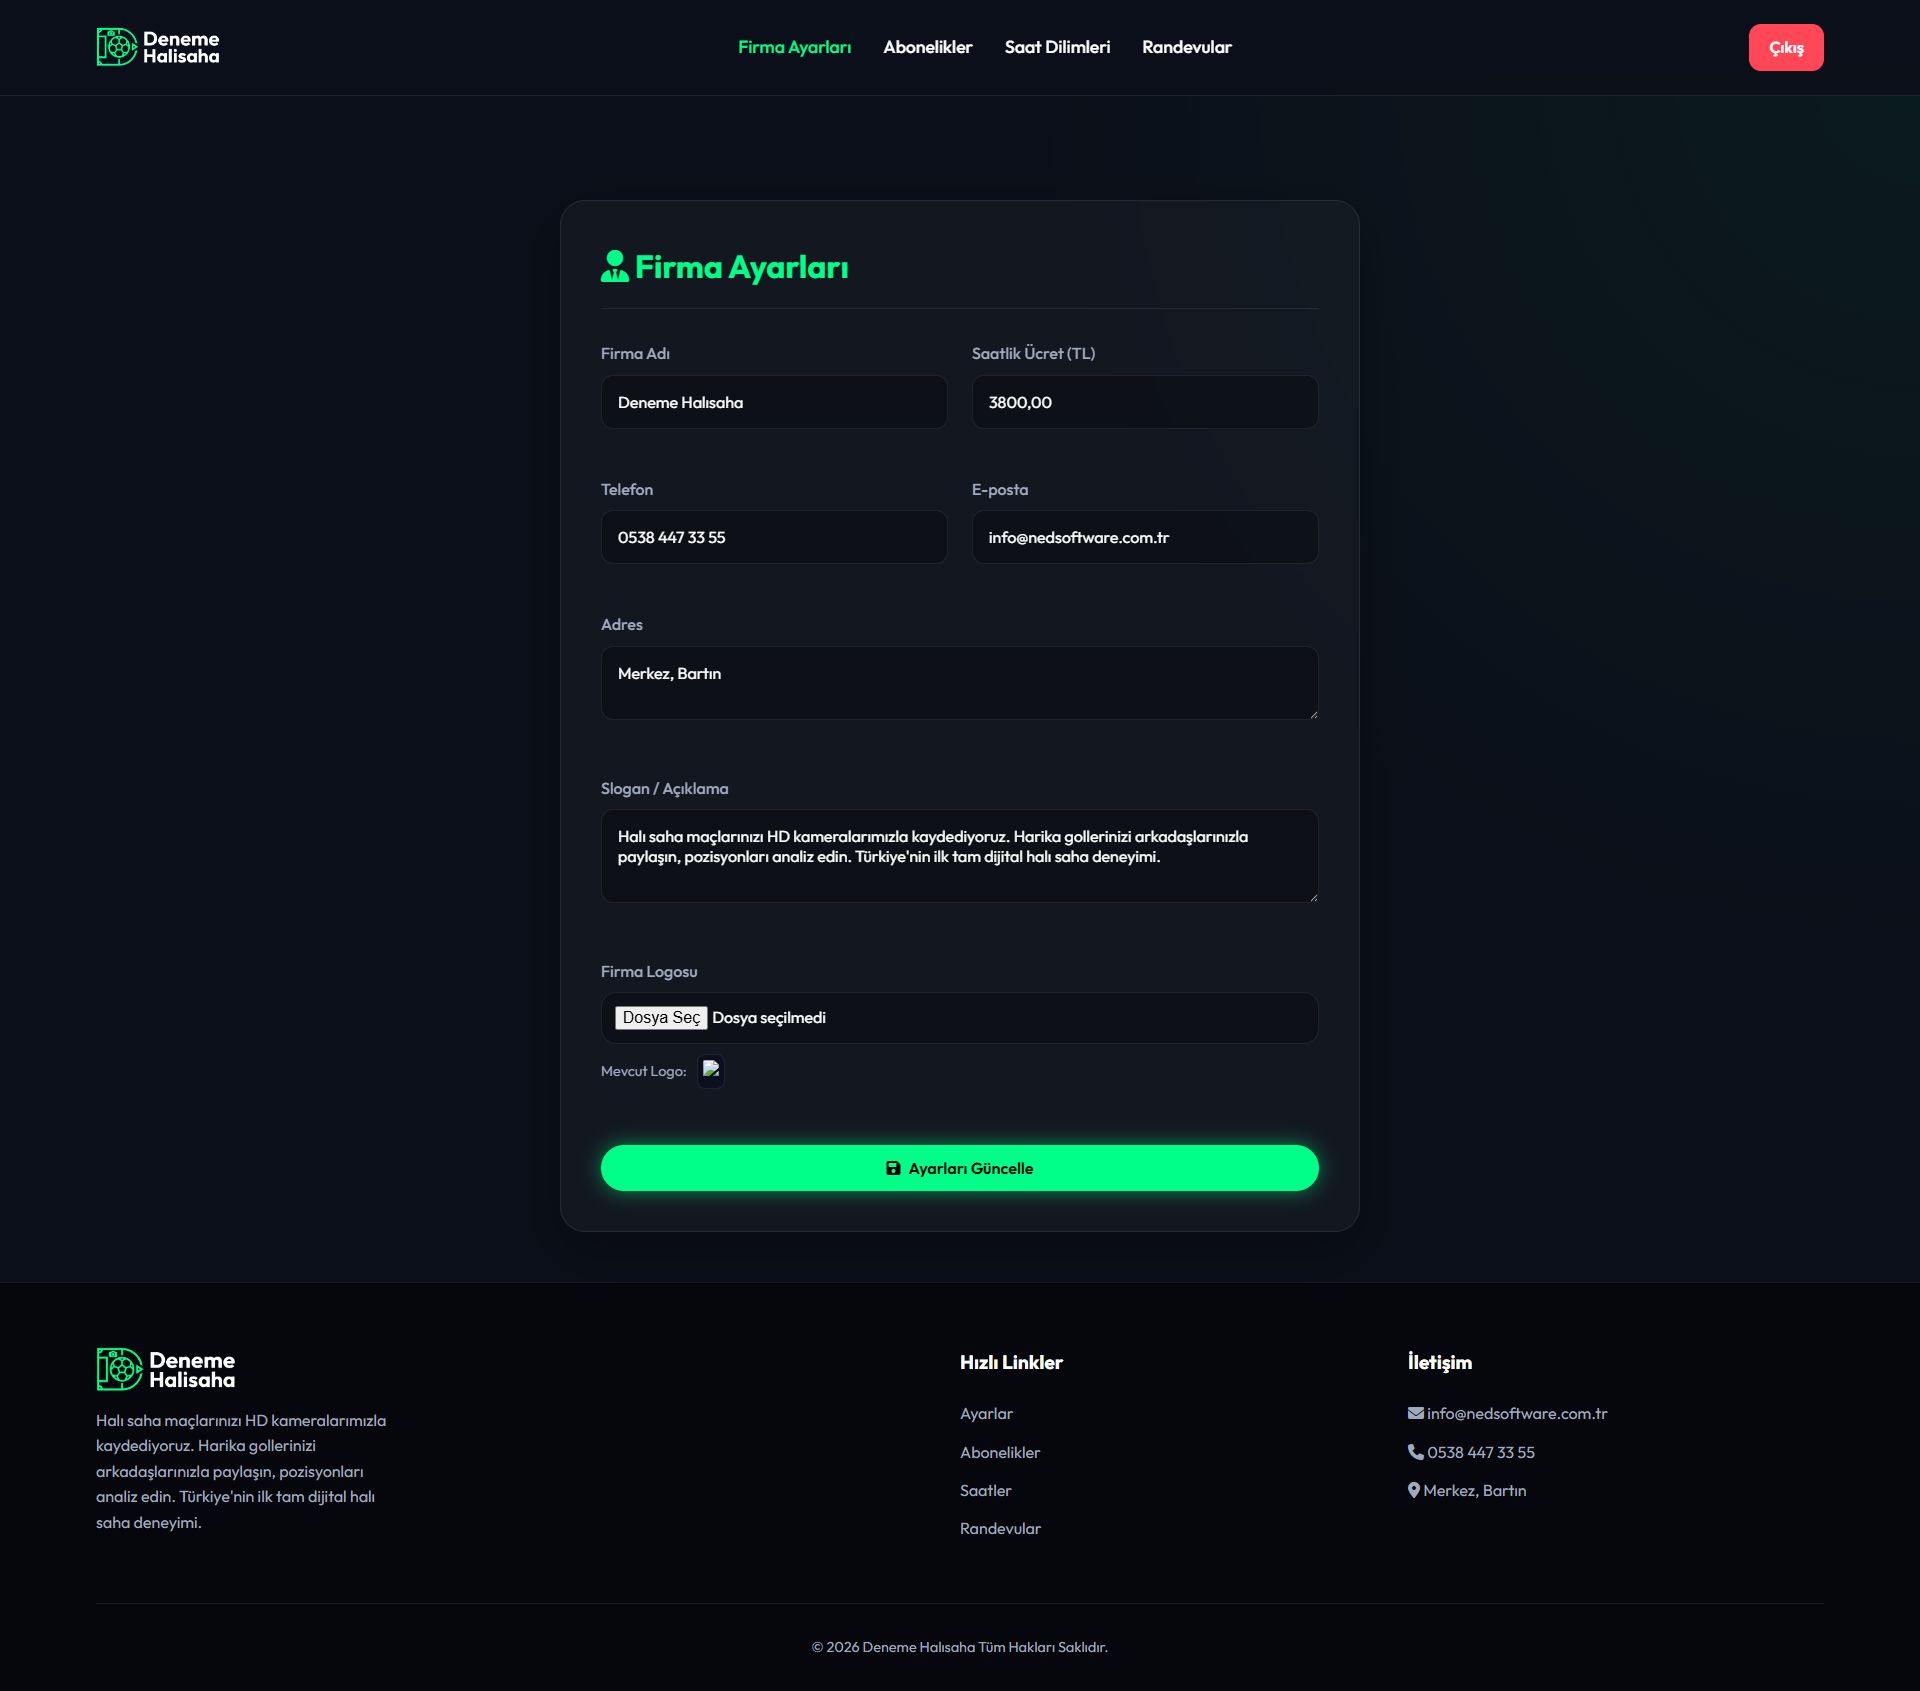
Task: Click inside the Slogan / Açıklama textarea
Action: 959,856
